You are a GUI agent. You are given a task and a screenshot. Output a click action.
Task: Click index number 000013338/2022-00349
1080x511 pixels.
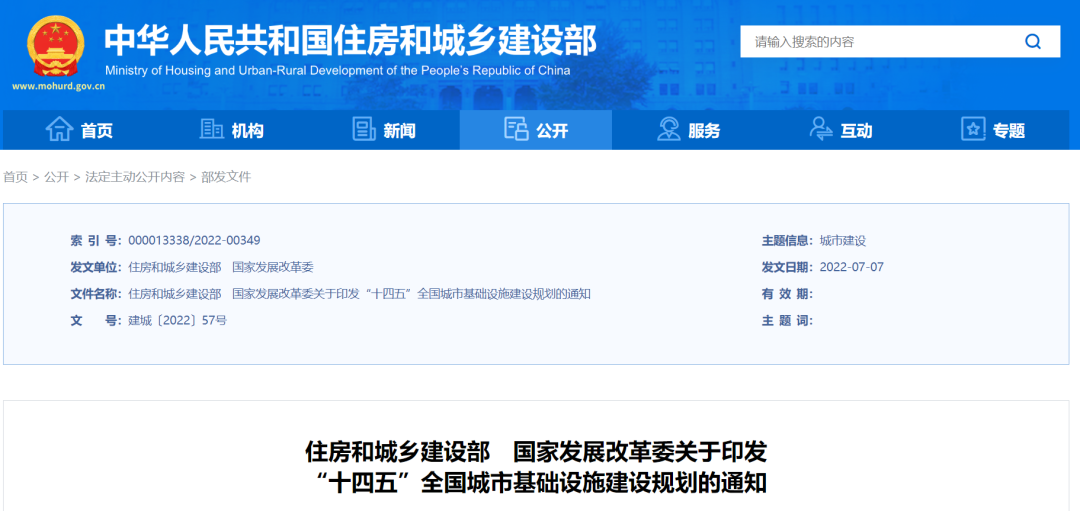coord(194,240)
